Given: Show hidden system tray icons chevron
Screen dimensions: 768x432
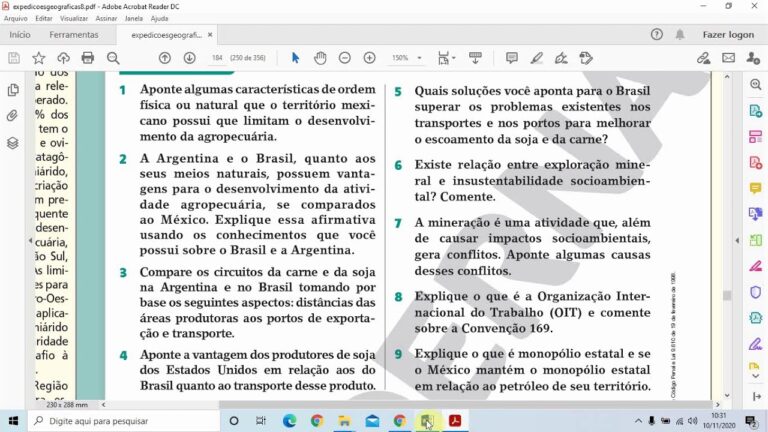Looking at the screenshot, I should (x=638, y=421).
